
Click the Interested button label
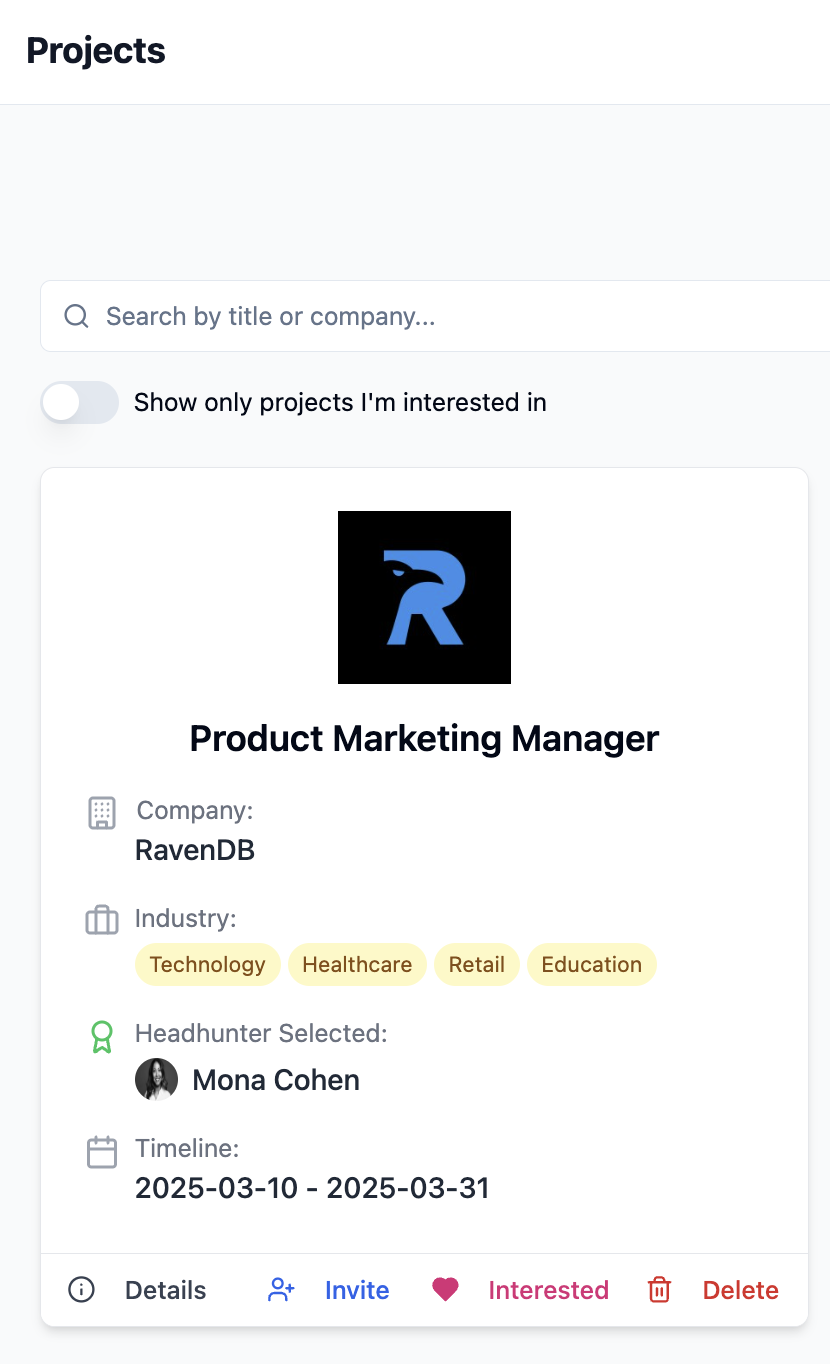pos(548,1290)
